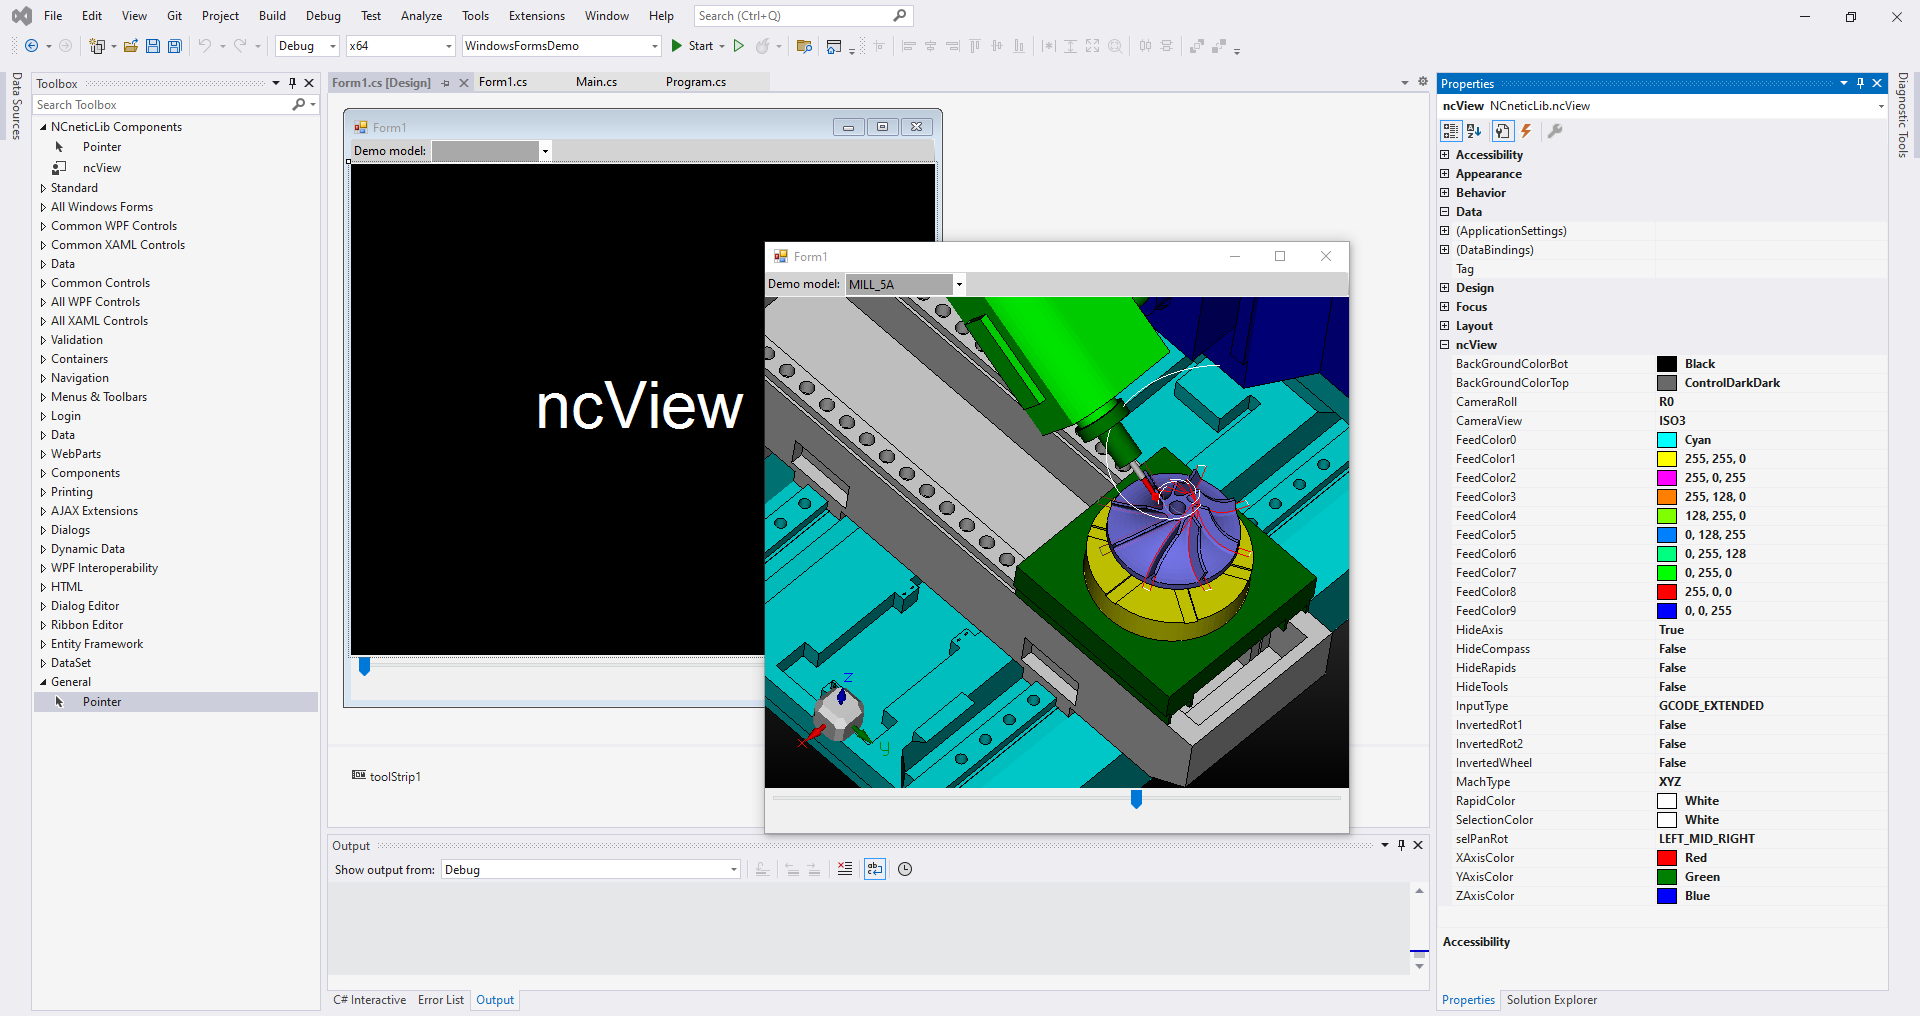The height and width of the screenshot is (1016, 1920).
Task: Open the Diagnostic Tools side tab
Action: (1903, 115)
